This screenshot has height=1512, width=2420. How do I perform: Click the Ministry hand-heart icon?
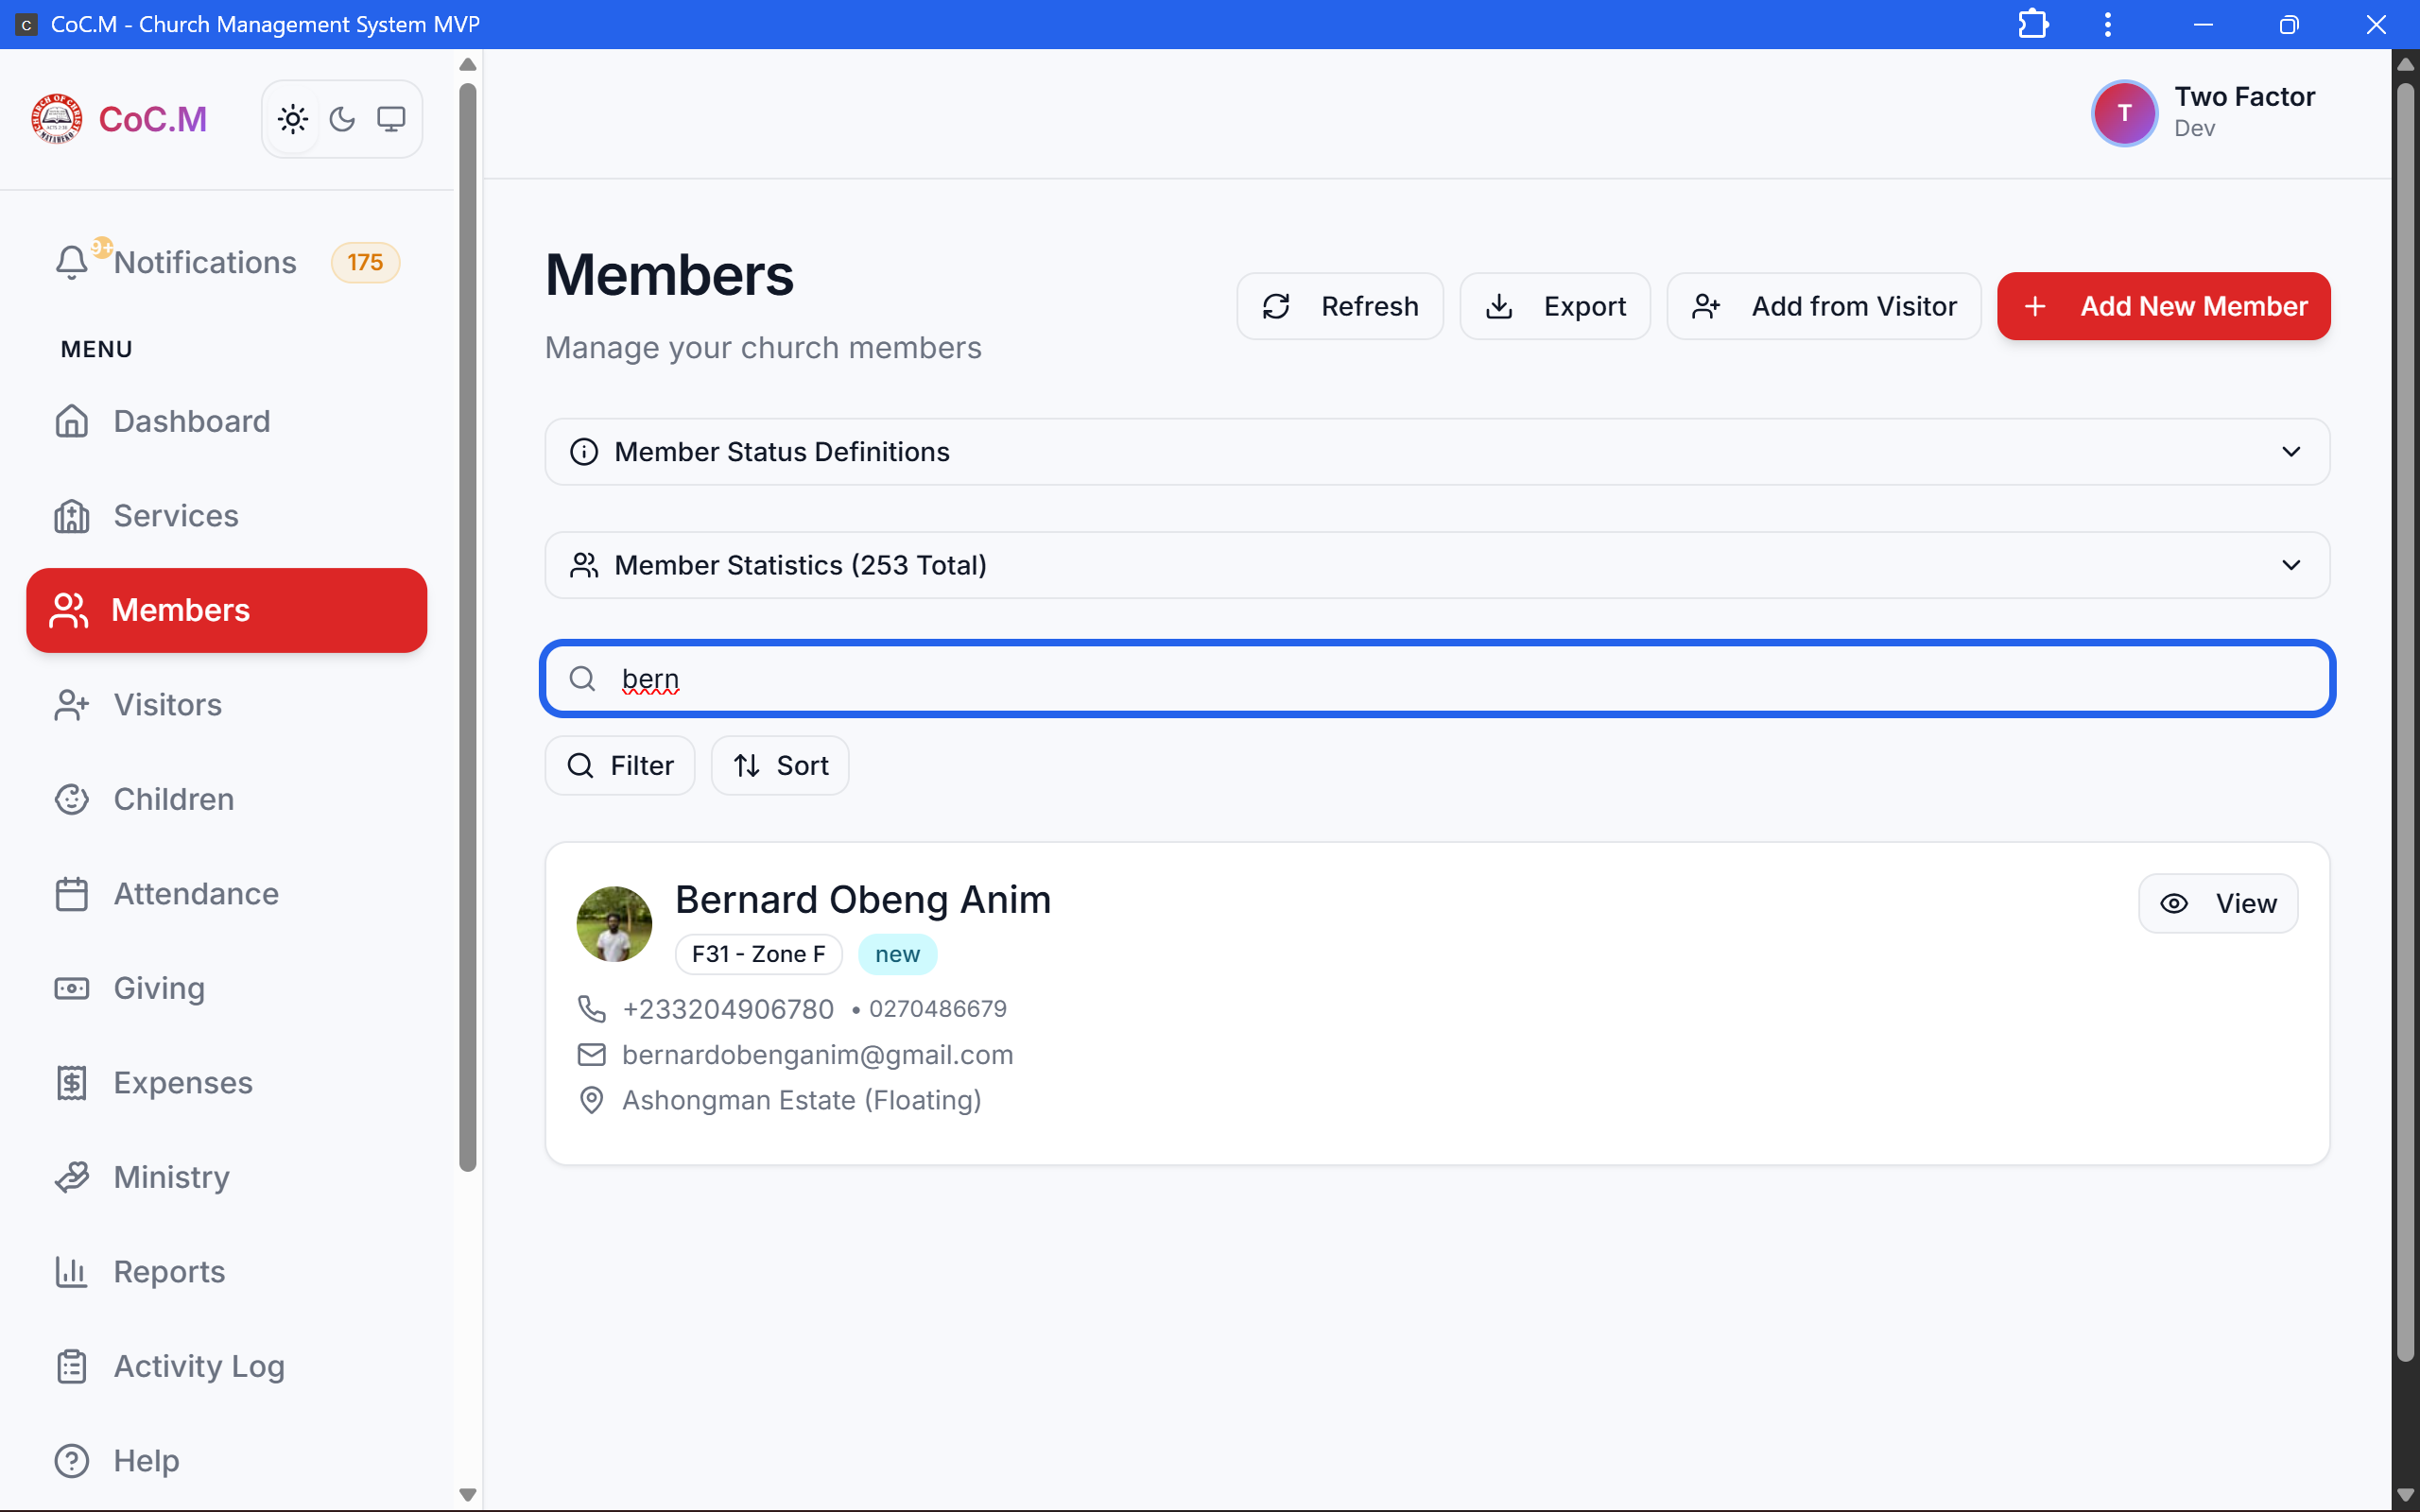[x=72, y=1177]
